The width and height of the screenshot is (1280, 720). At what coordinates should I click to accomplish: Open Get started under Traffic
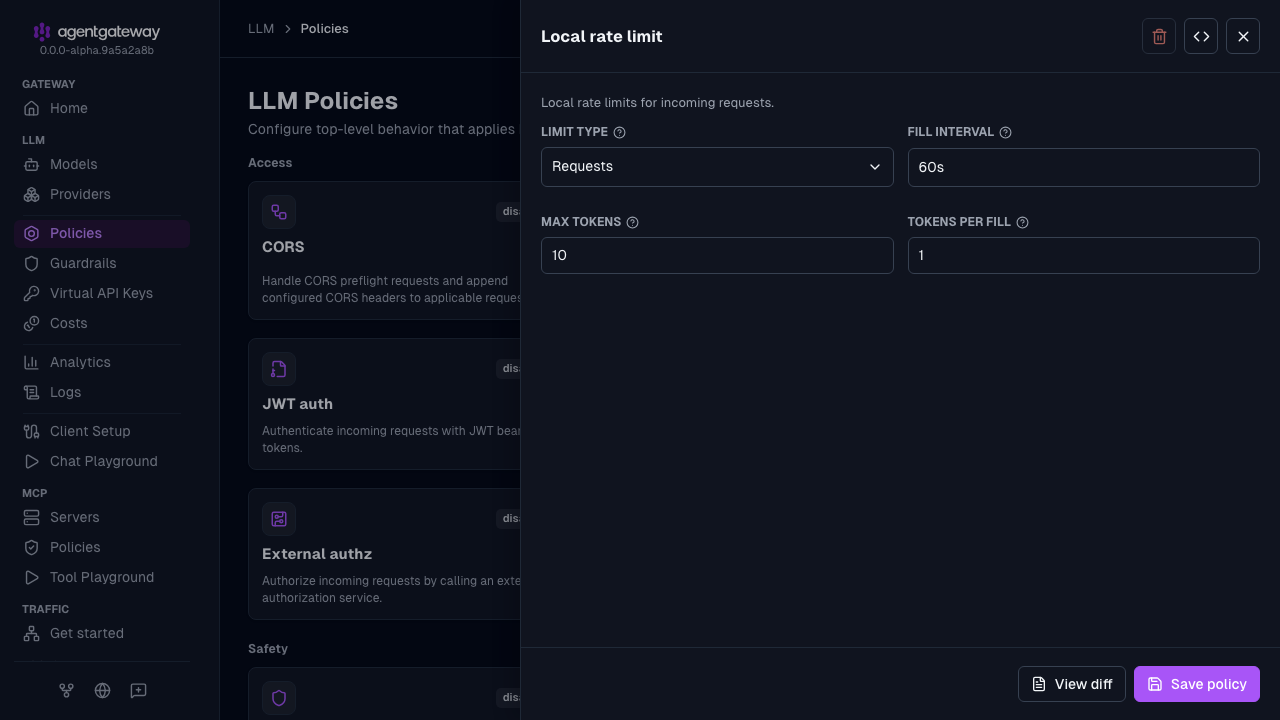[x=102, y=633]
